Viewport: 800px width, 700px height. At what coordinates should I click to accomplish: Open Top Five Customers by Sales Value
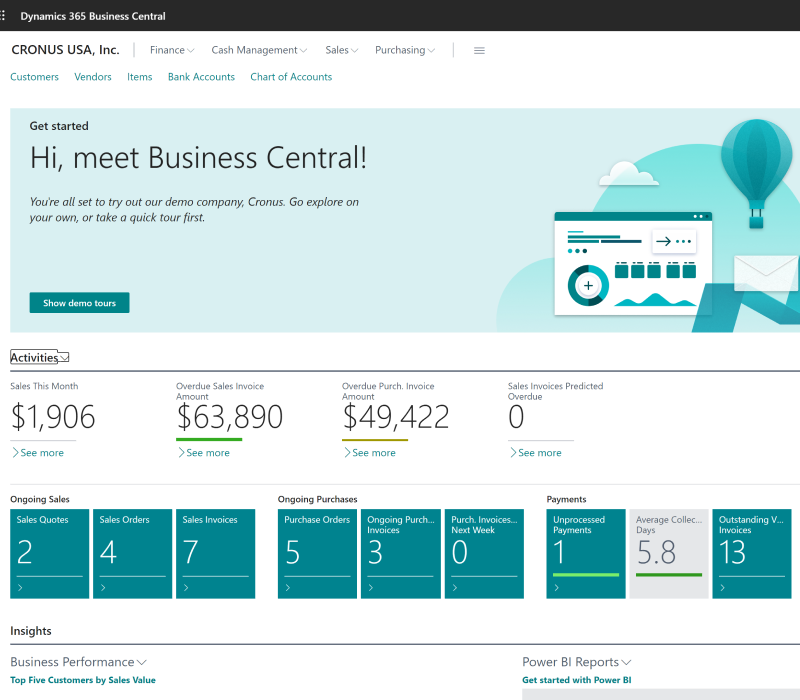coord(83,680)
